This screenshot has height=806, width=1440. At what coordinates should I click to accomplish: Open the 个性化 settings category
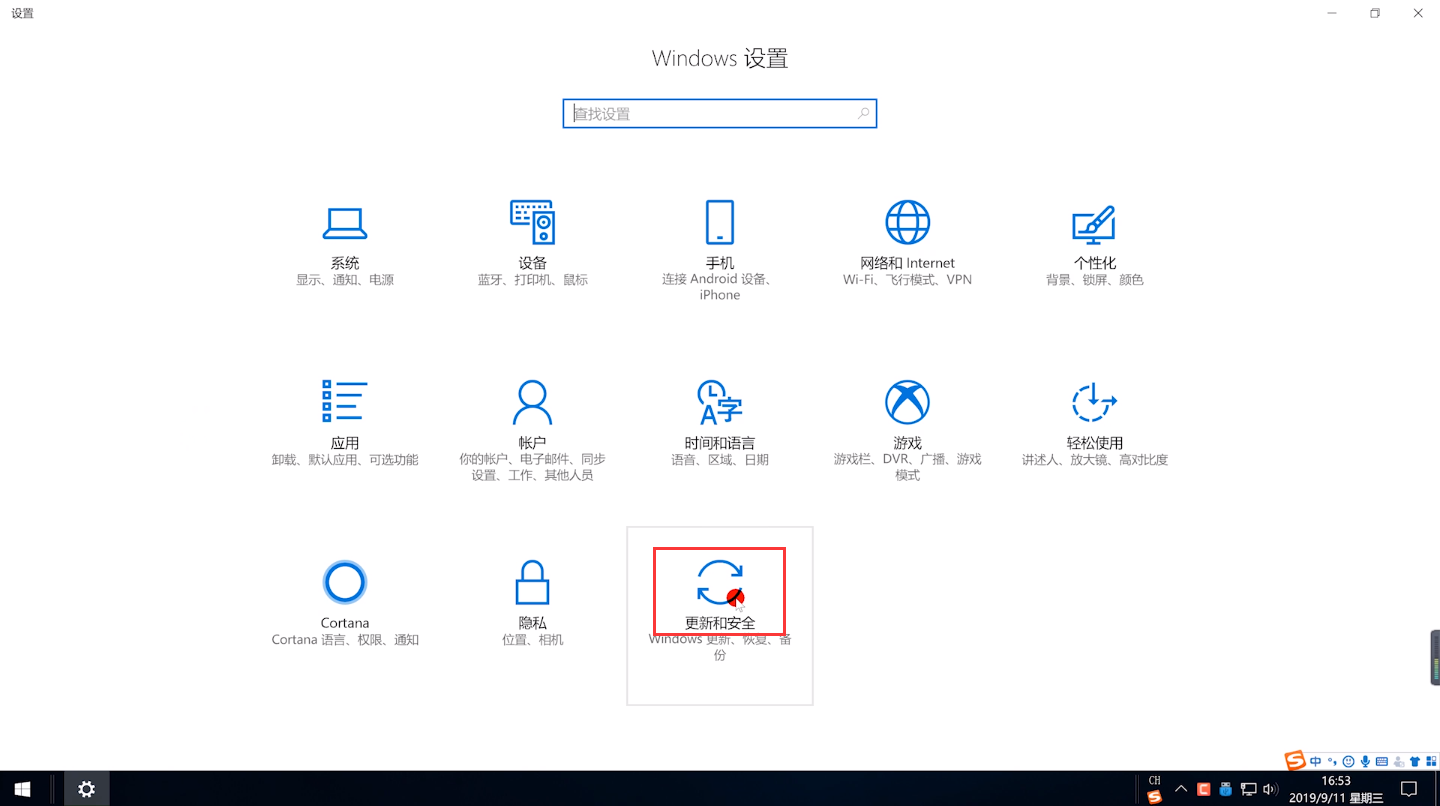(x=1095, y=245)
